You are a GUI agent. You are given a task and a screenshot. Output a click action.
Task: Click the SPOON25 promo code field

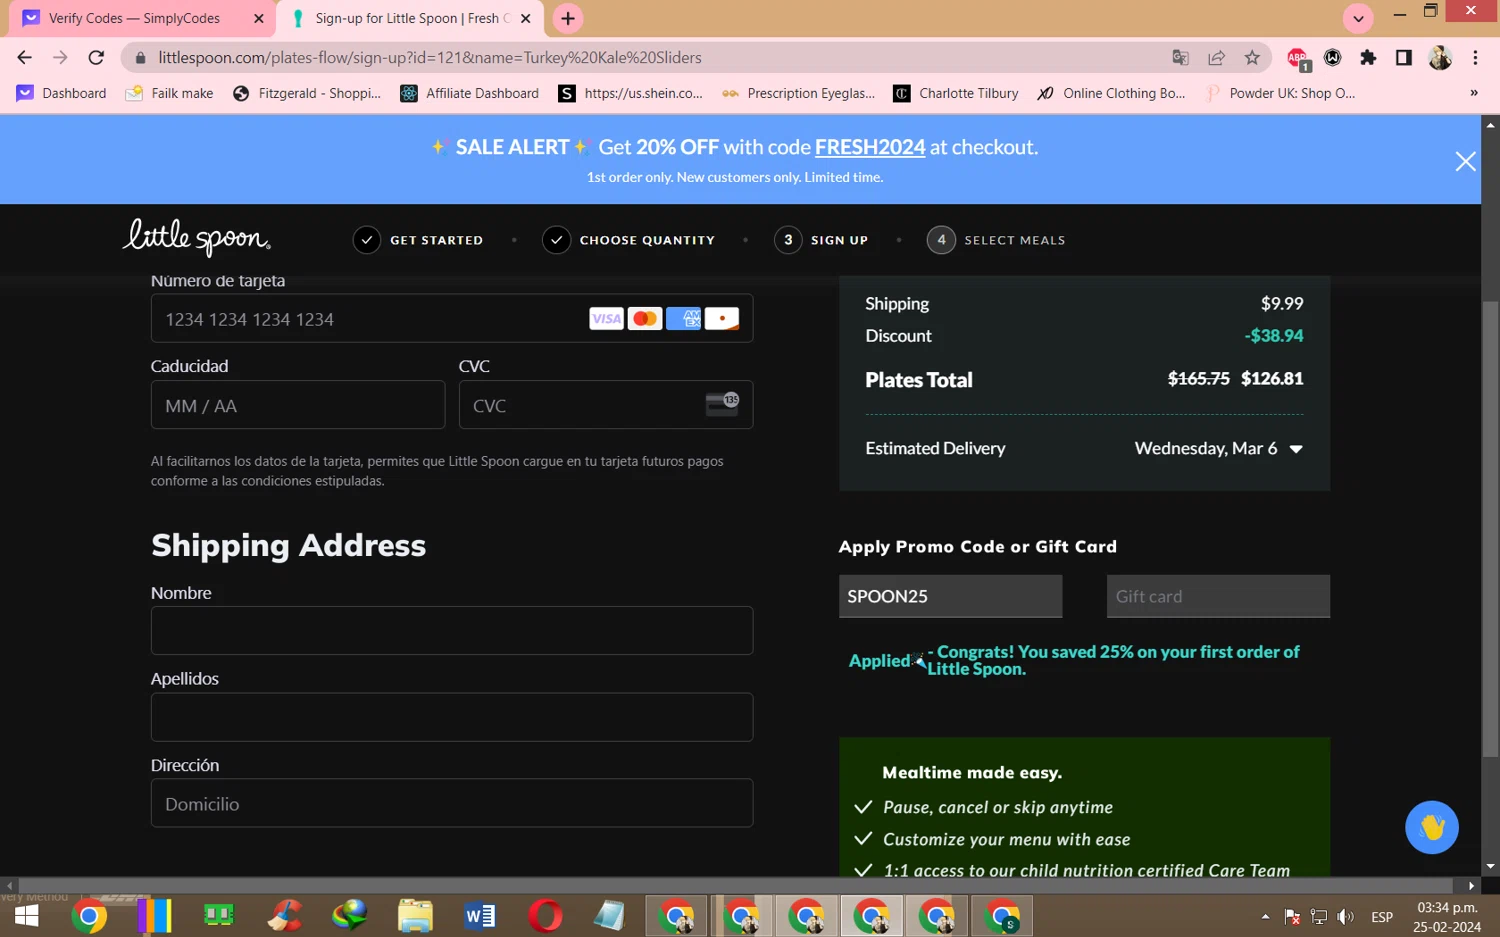950,596
